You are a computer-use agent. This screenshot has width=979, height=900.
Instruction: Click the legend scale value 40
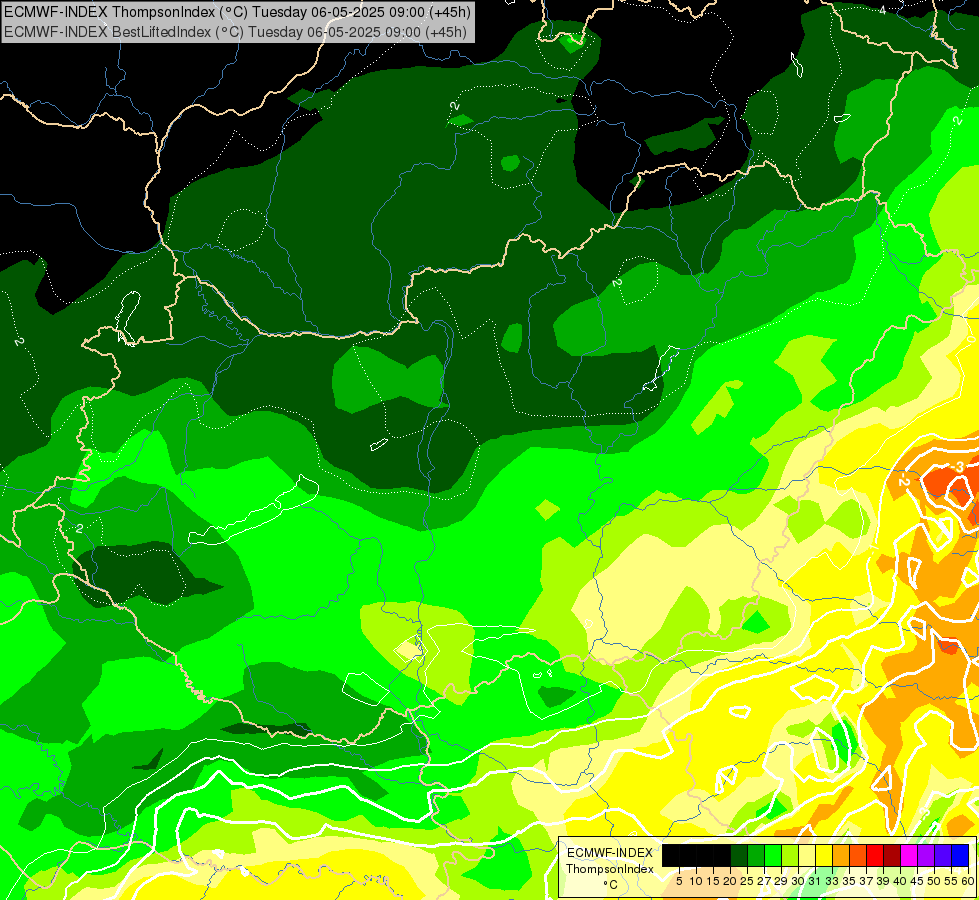coord(900,881)
